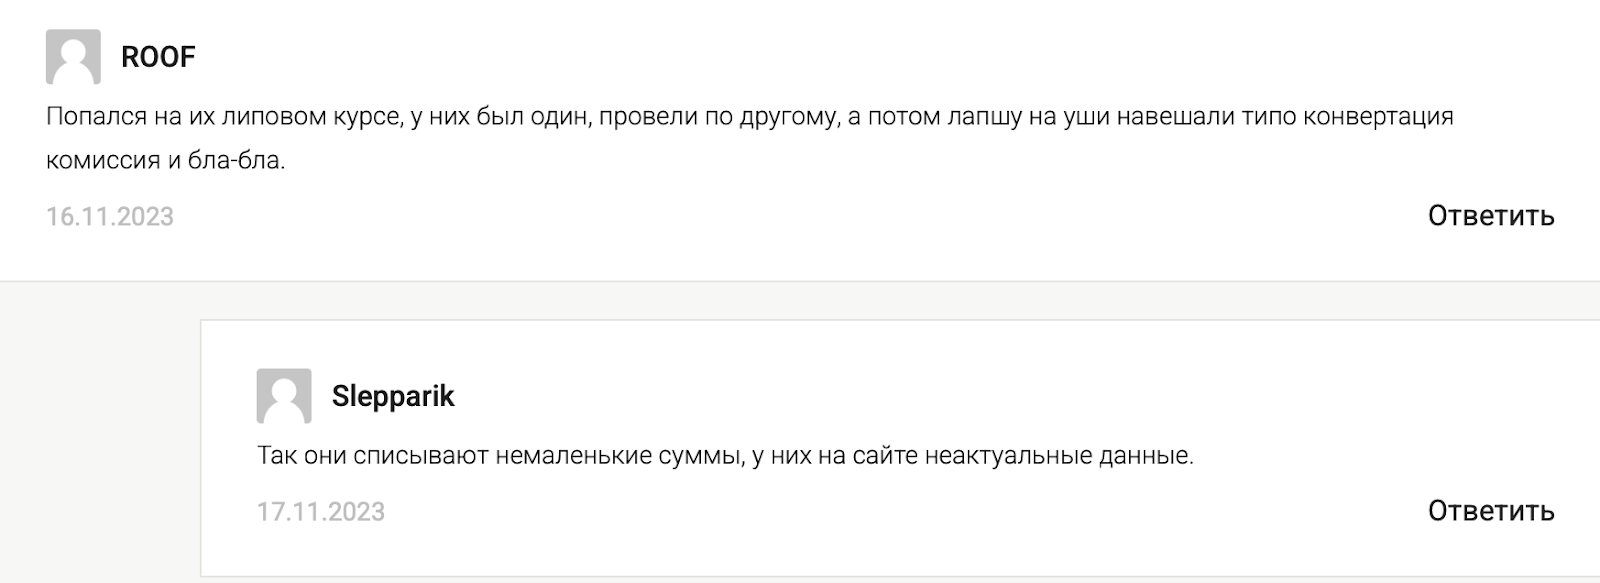Select the profile placeholder image next to Slepparik
1600x583 pixels.
point(285,397)
